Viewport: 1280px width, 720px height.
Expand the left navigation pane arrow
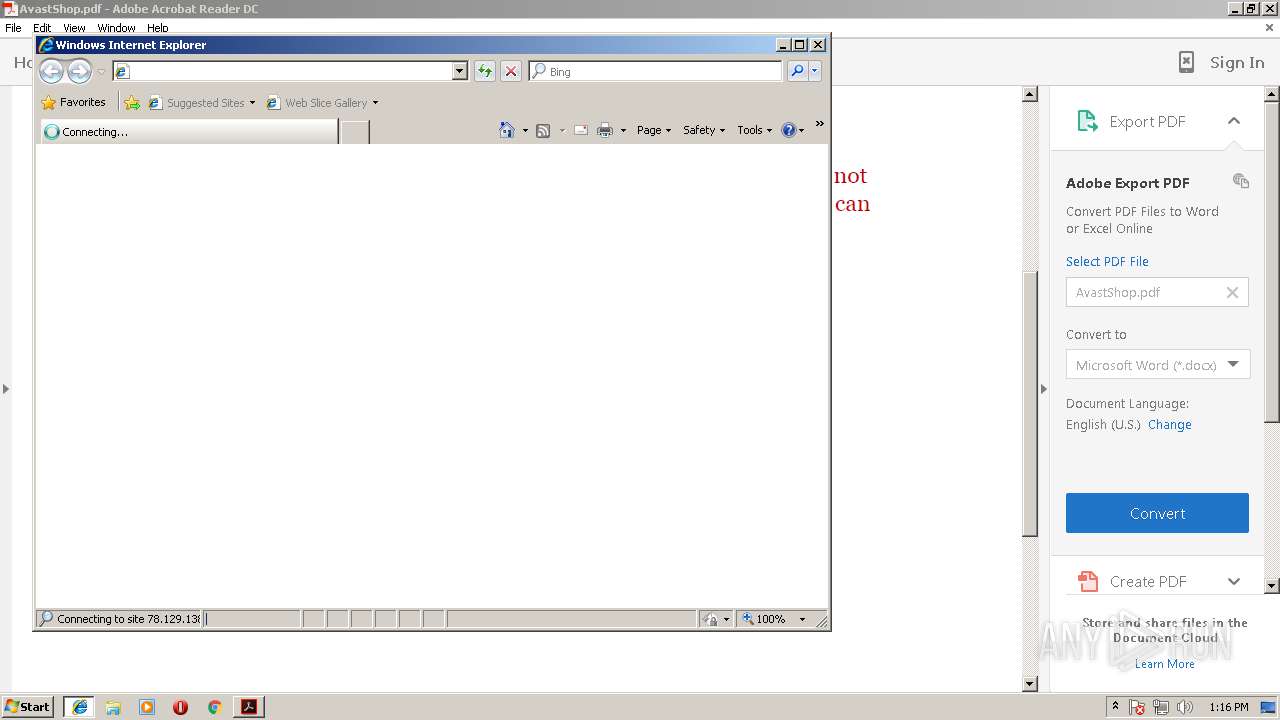[x=6, y=388]
